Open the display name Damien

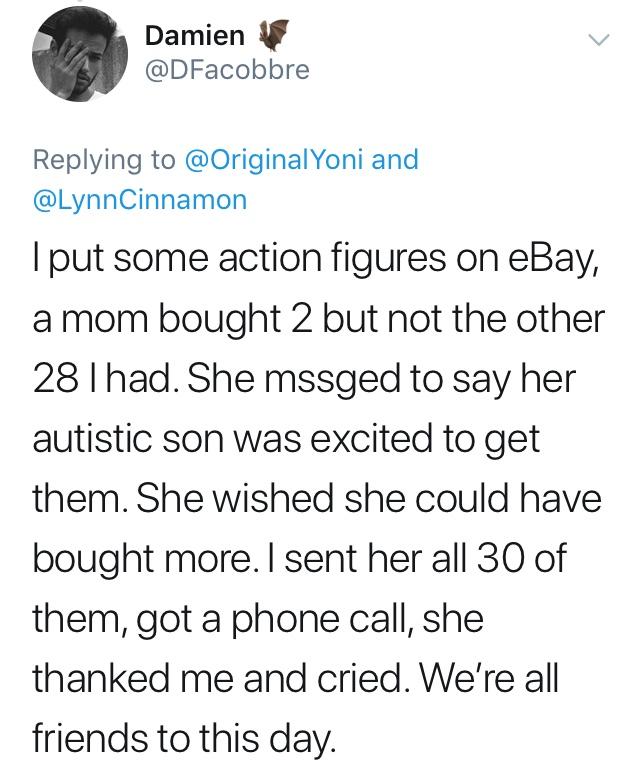[194, 36]
